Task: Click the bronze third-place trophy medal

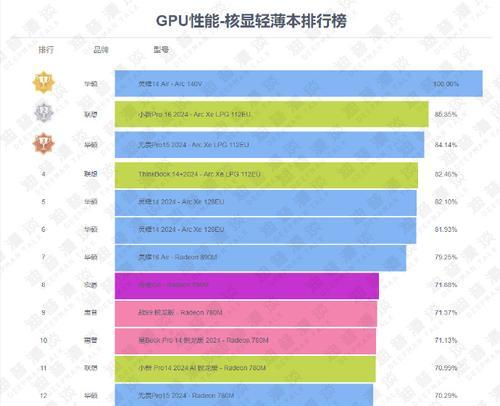Action: tap(44, 143)
